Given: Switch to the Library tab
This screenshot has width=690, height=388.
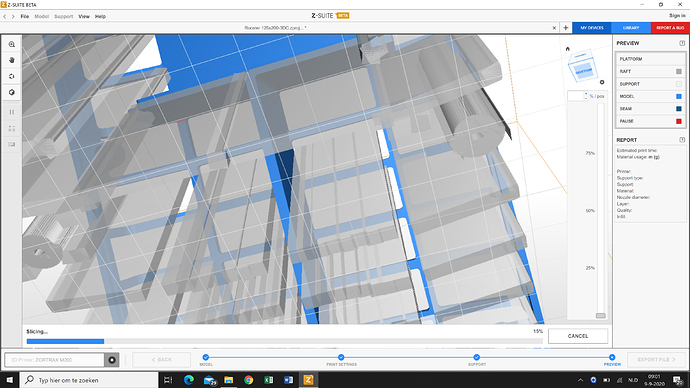Looking at the screenshot, I should click(631, 28).
